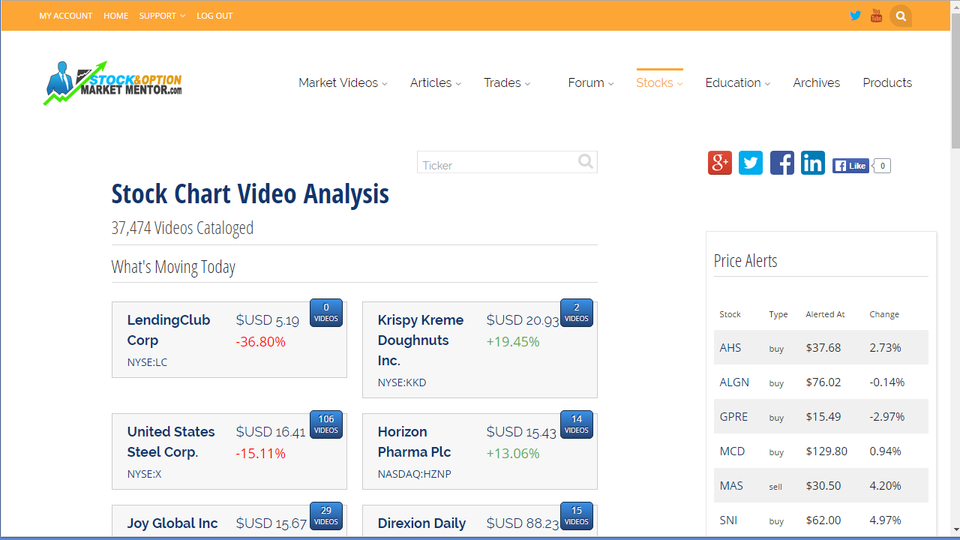This screenshot has height=540, width=960.
Task: Click the Alerted At column header
Action: 825,314
